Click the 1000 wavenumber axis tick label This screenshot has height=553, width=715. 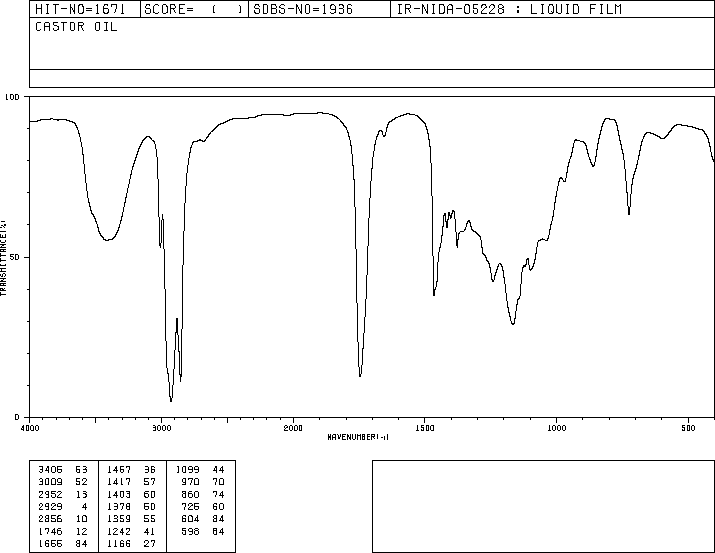(x=556, y=428)
